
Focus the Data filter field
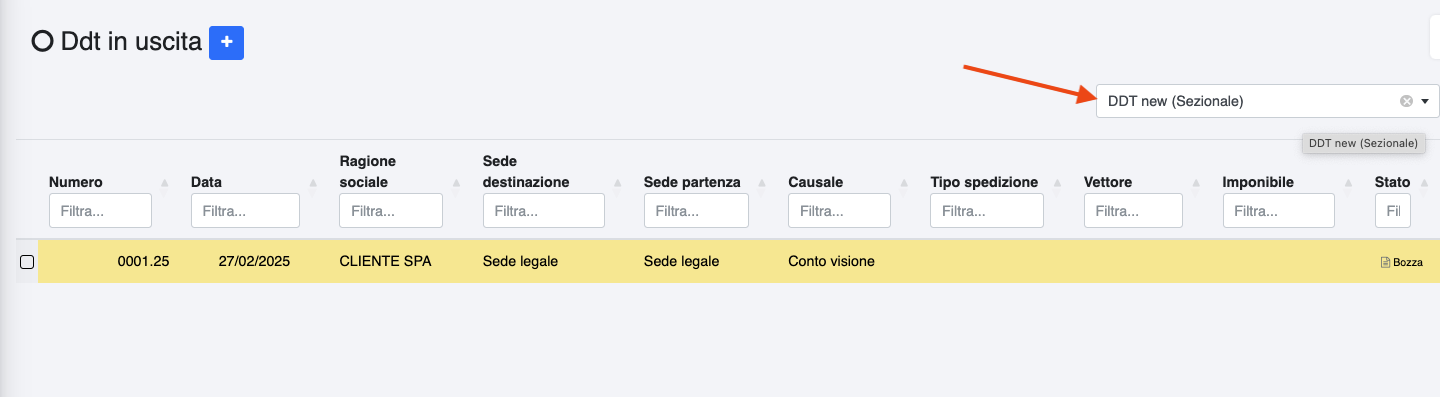(x=245, y=211)
